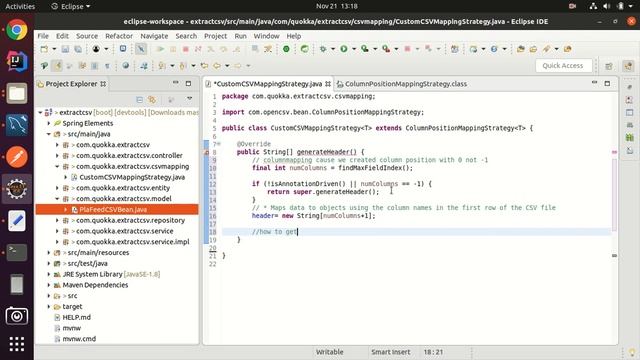Open the Debug configurations dropdown arrow

coord(333,49)
